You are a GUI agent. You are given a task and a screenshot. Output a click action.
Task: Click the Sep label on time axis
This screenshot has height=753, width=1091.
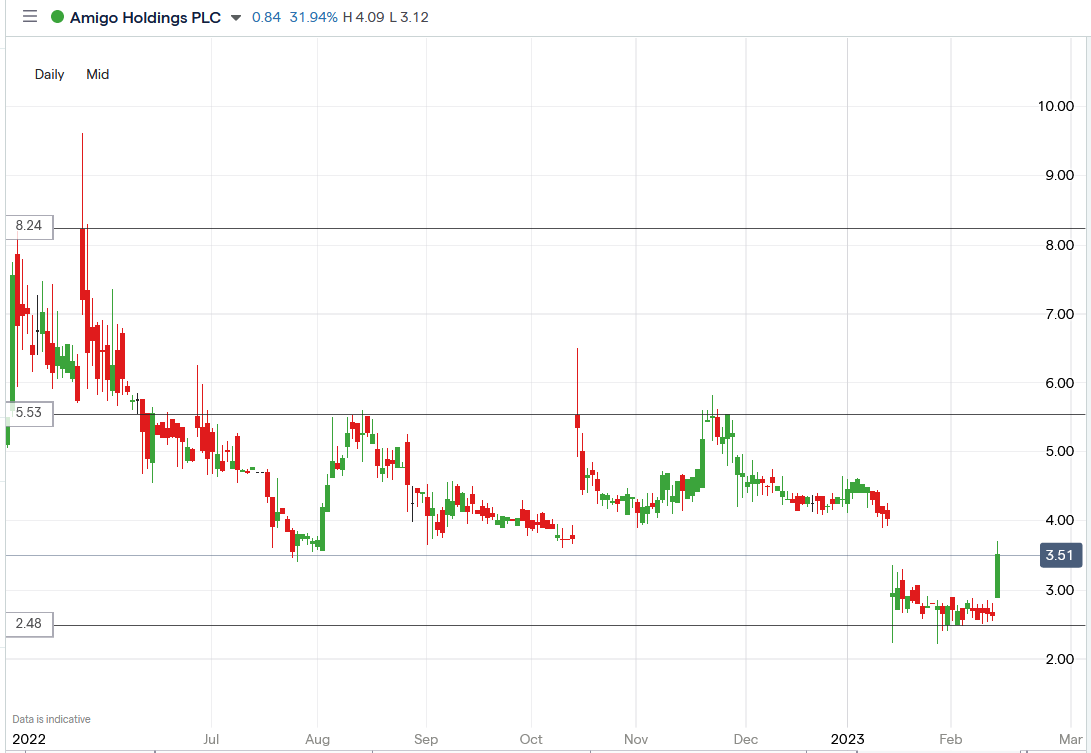point(426,739)
